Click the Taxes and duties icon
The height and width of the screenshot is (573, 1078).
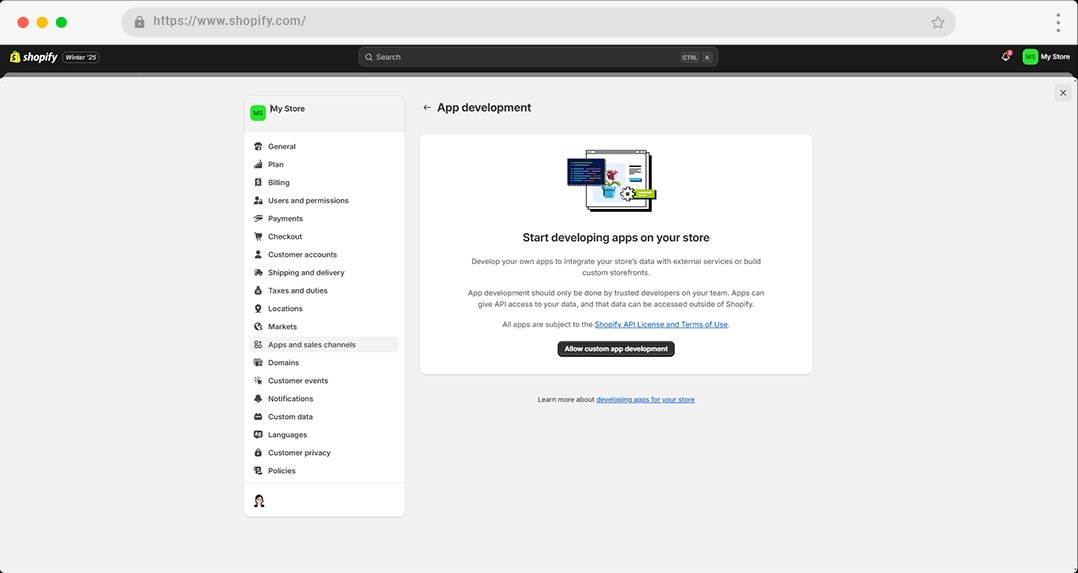point(258,290)
